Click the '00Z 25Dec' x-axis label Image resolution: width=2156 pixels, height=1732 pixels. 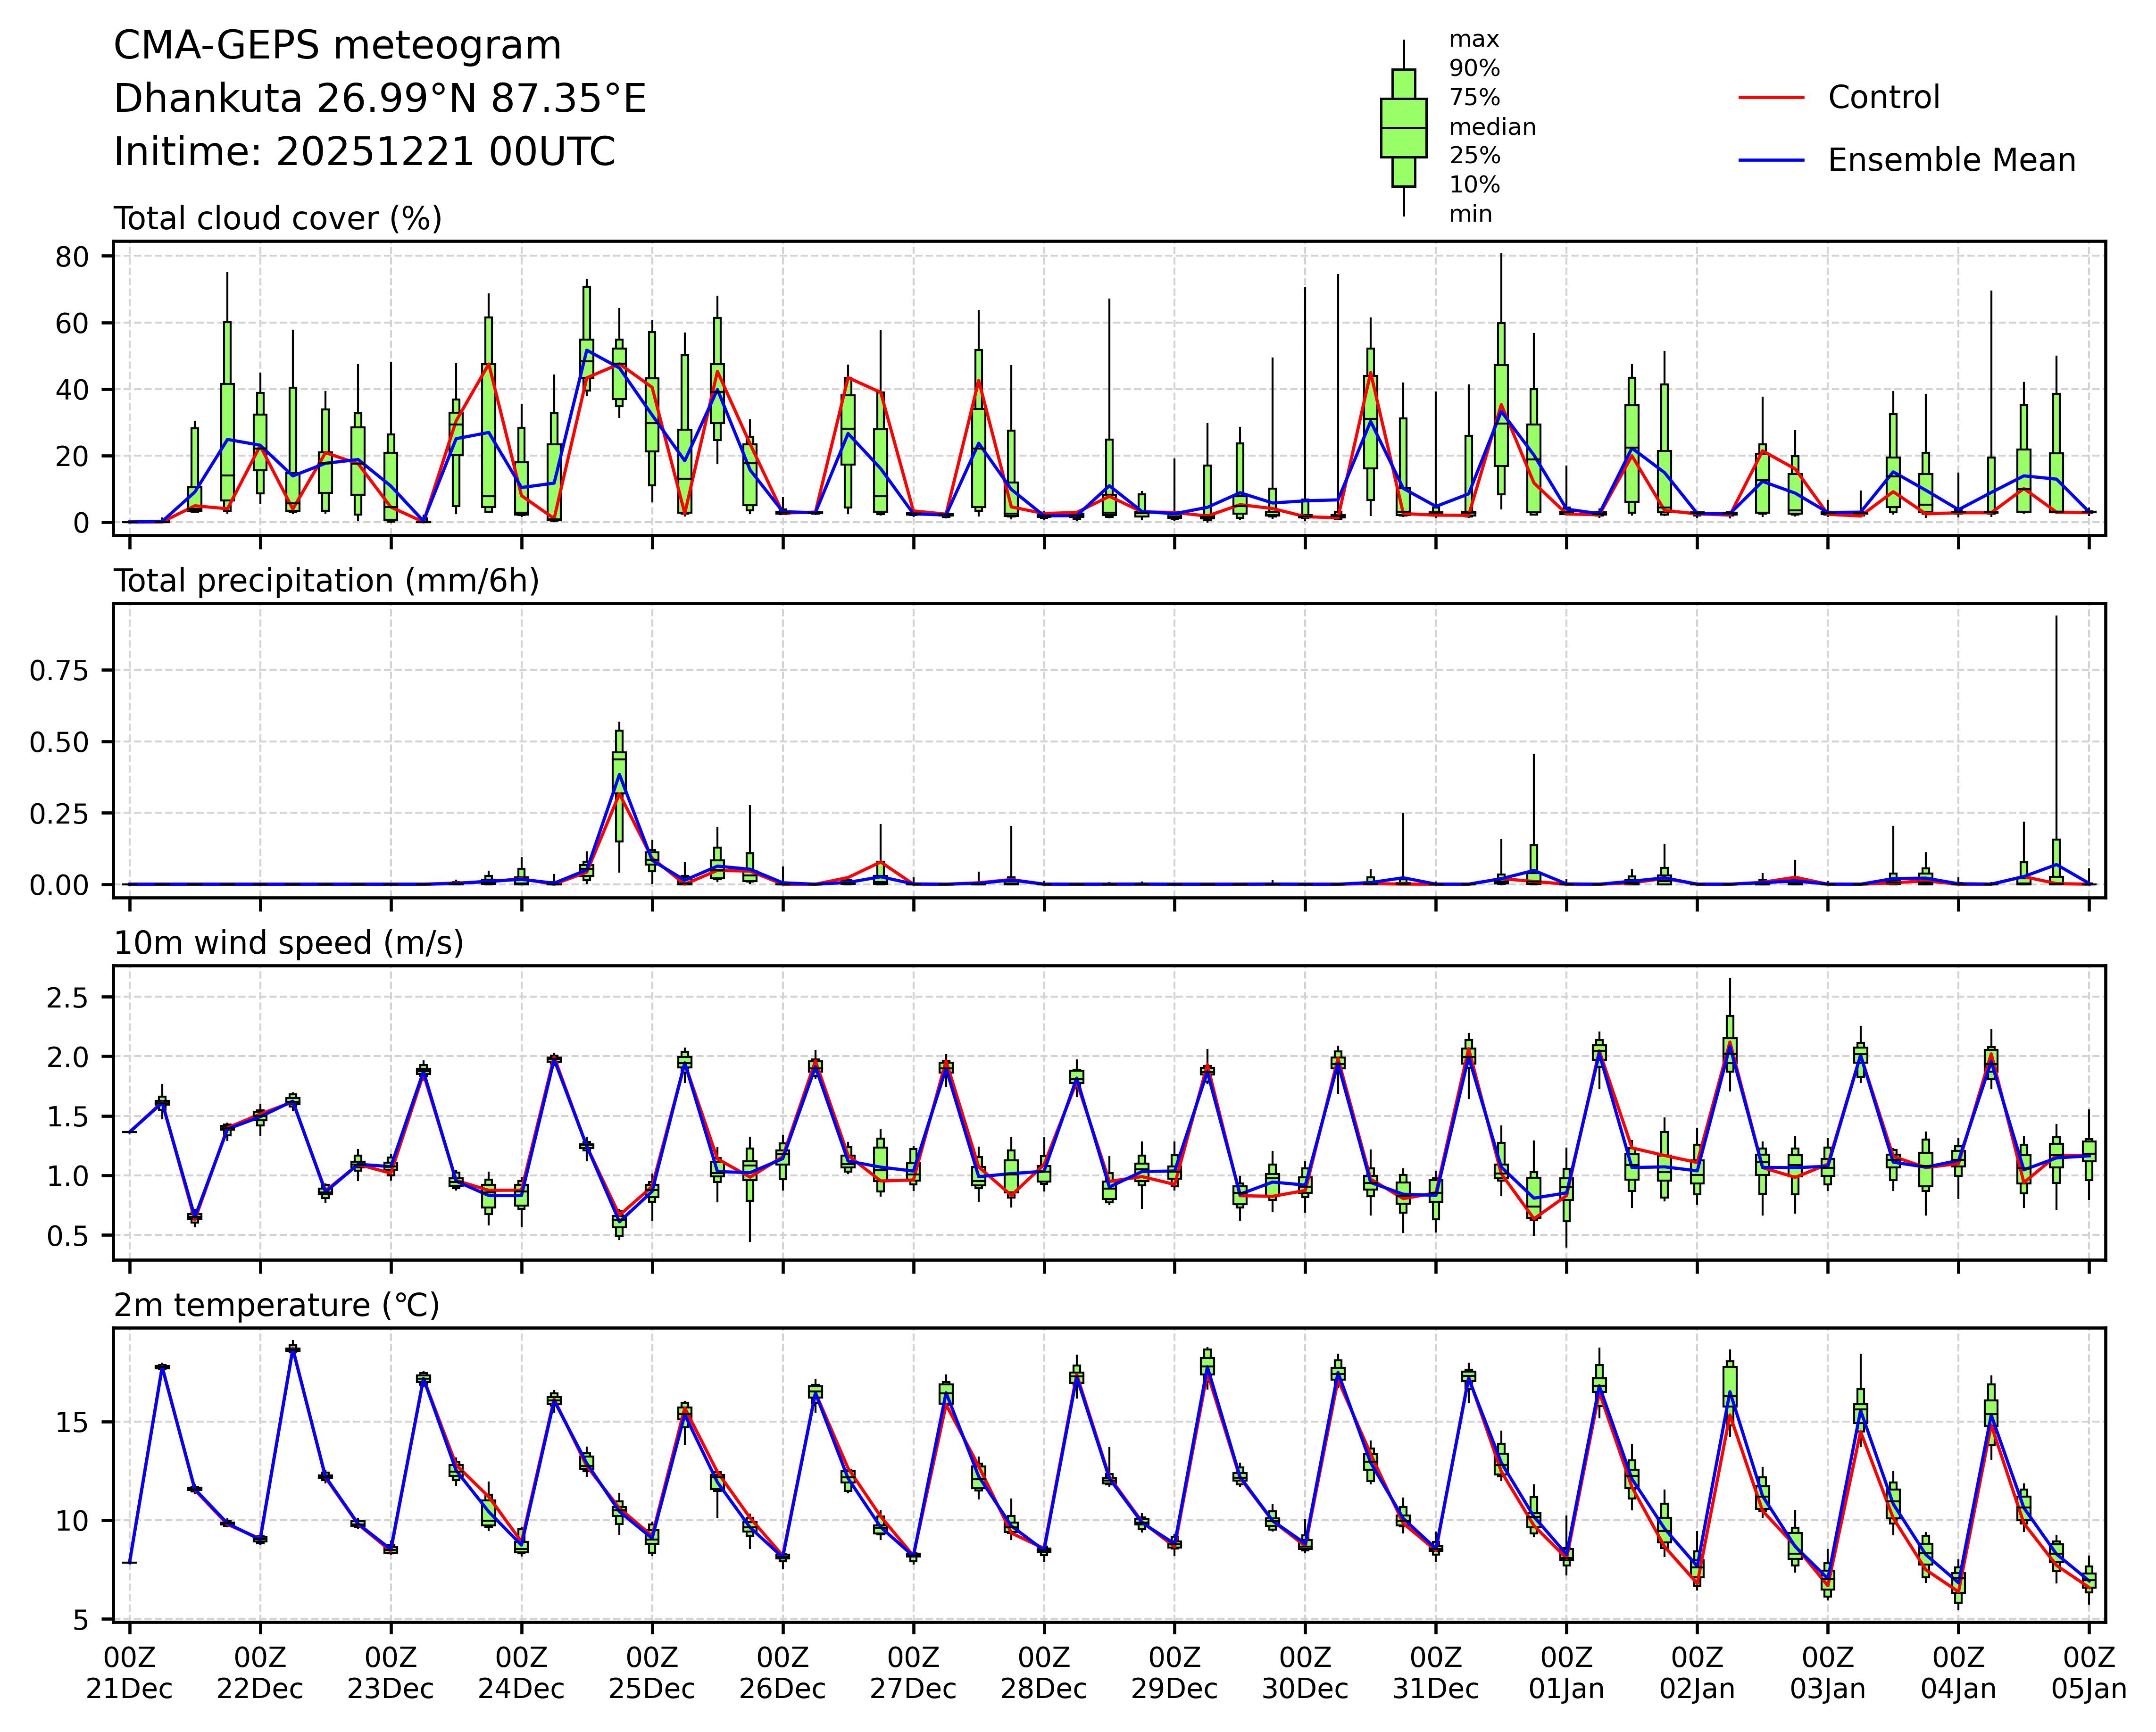pos(652,1673)
